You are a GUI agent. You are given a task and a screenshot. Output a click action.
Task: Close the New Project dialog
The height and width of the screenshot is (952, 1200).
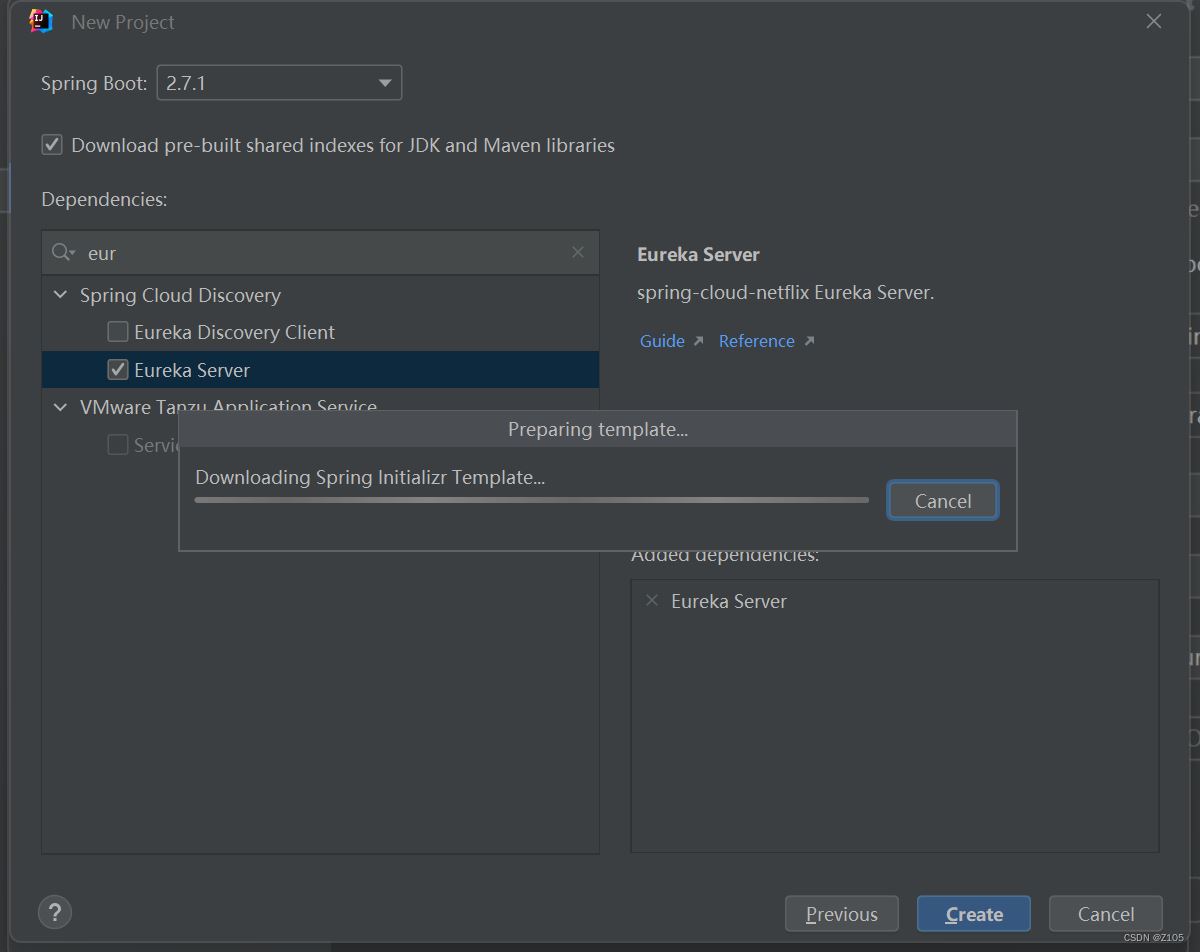1154,21
